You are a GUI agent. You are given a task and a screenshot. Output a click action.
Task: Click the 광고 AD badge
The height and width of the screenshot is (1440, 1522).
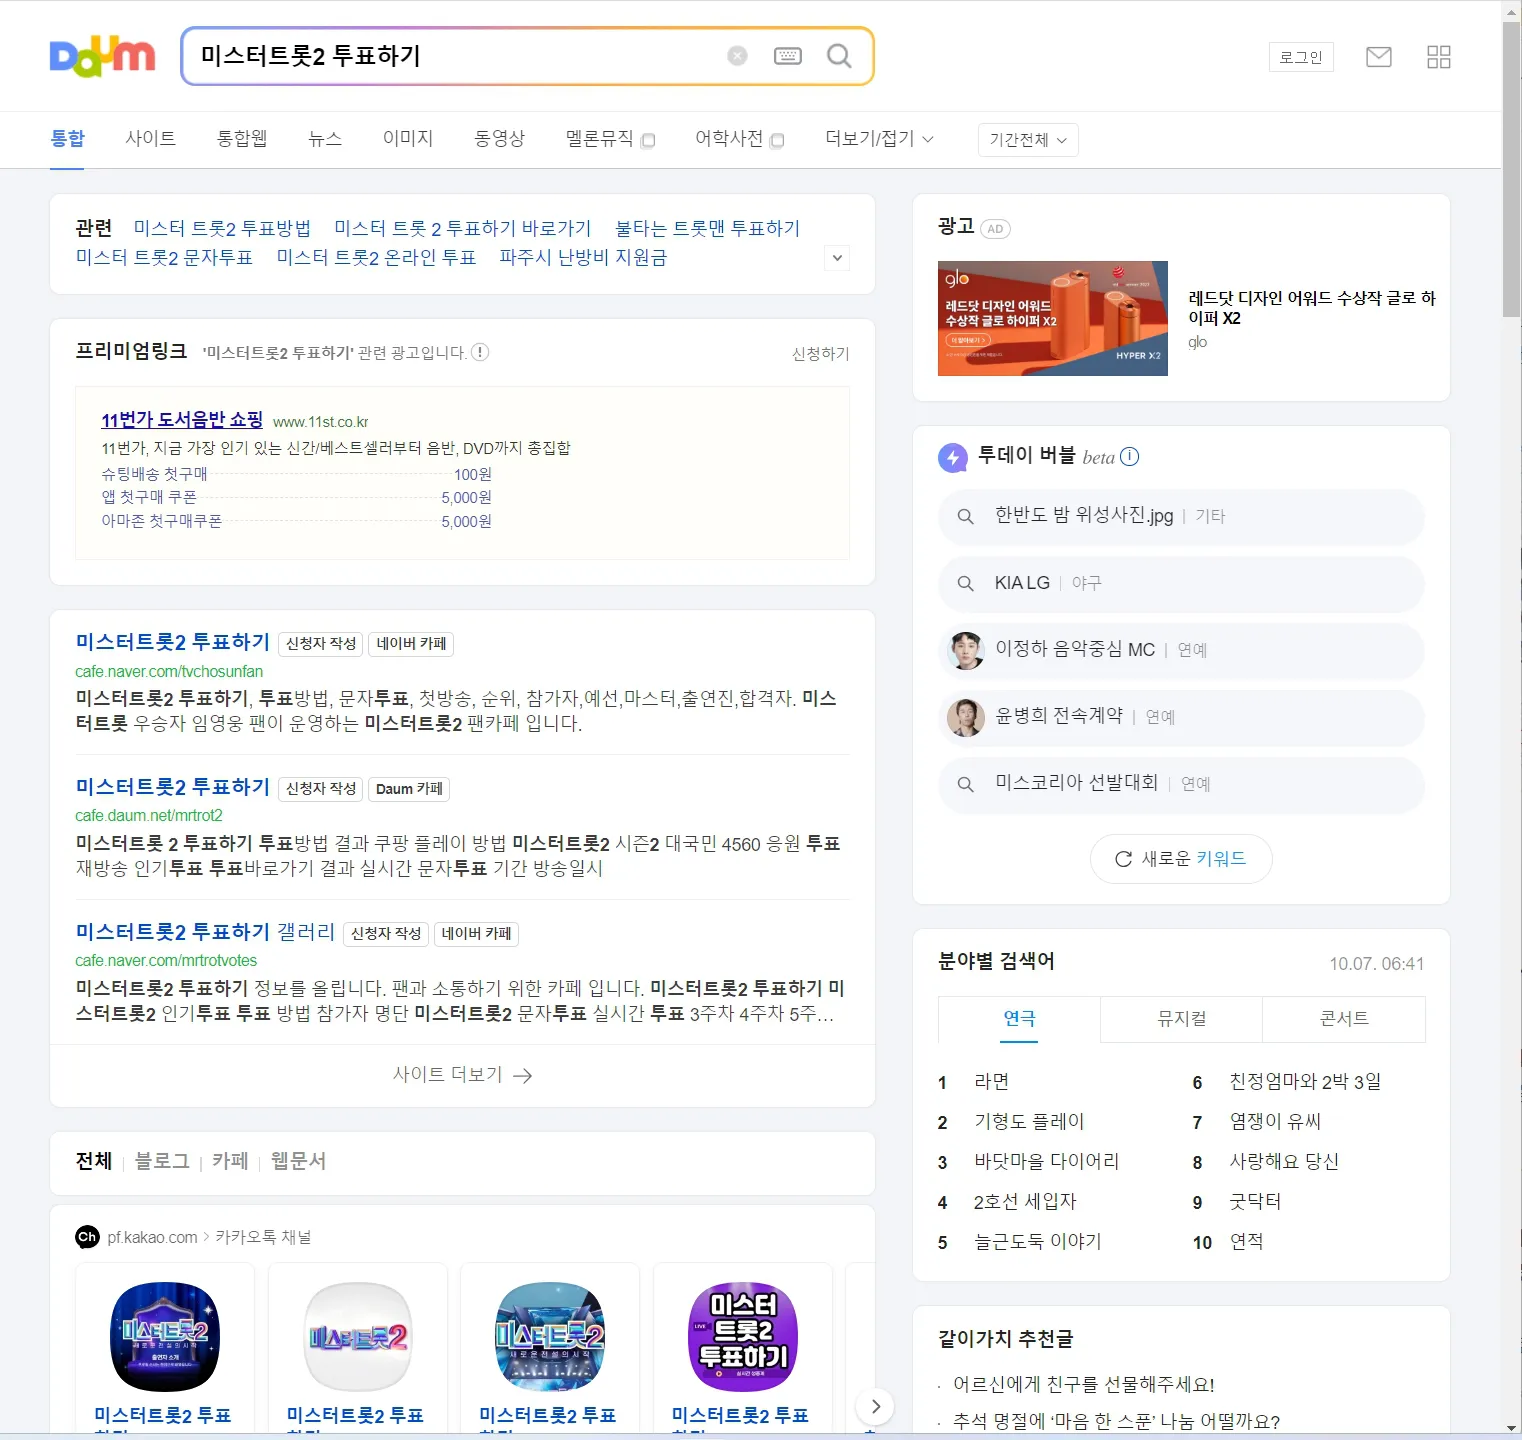coord(995,229)
